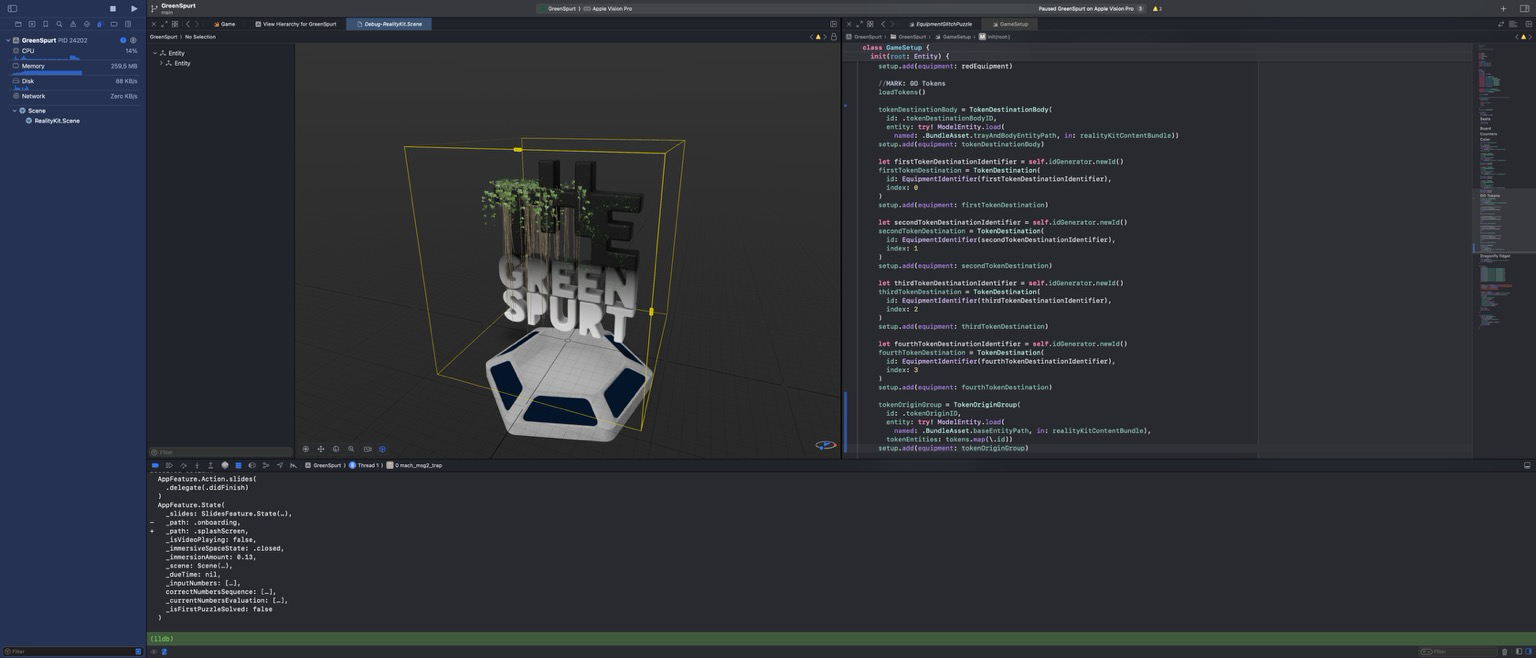Open the Thread 1 breadcrumb in debug bar
This screenshot has width=1536, height=658.
point(364,465)
